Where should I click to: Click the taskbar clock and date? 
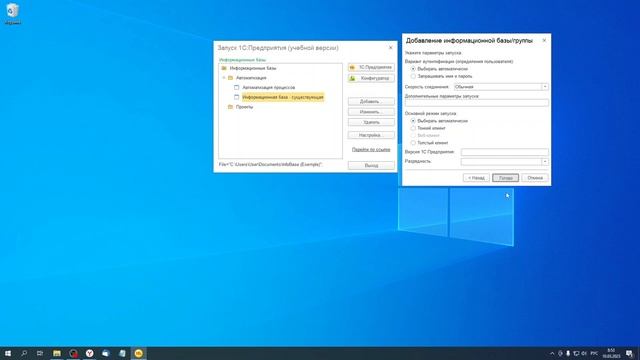pos(611,353)
